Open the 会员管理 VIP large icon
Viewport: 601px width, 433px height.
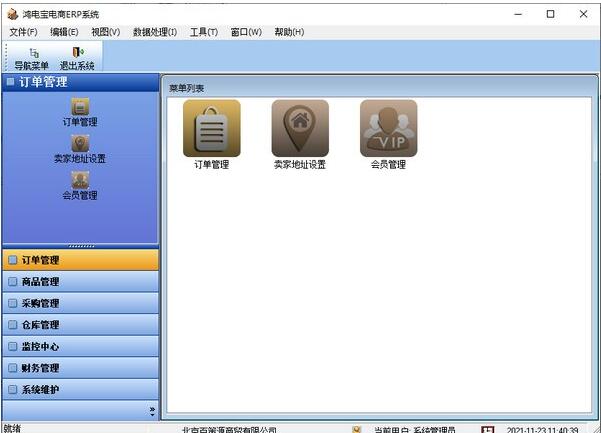coord(389,128)
